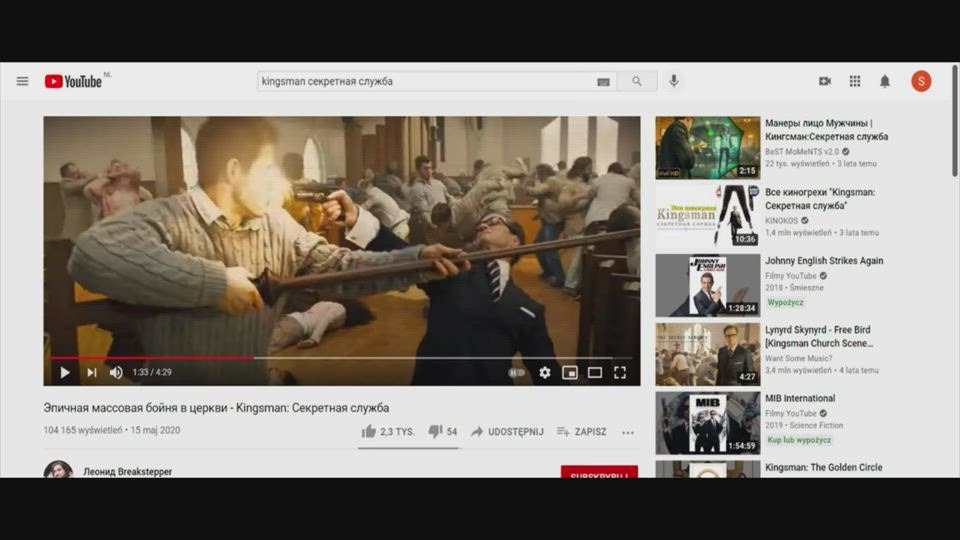This screenshot has height=540, width=960.
Task: Mute the video volume
Action: [116, 373]
